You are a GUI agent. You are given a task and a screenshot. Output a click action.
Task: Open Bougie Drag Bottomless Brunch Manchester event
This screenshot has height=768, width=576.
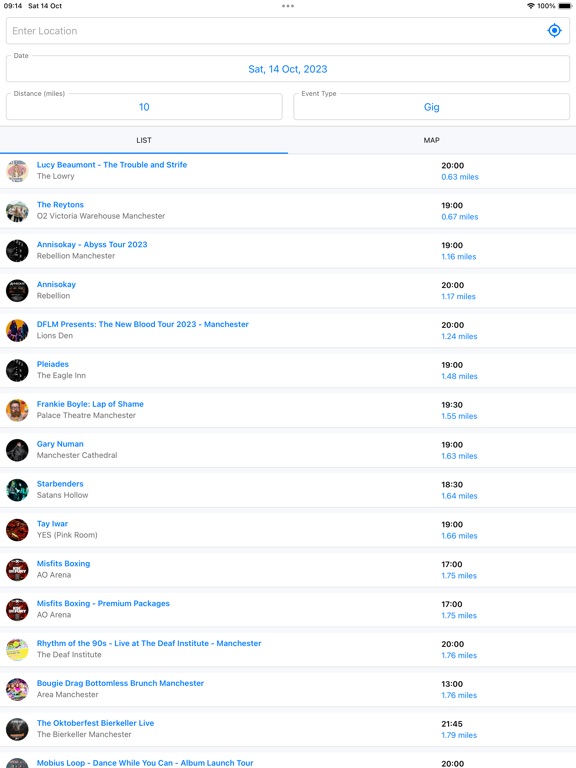(120, 683)
